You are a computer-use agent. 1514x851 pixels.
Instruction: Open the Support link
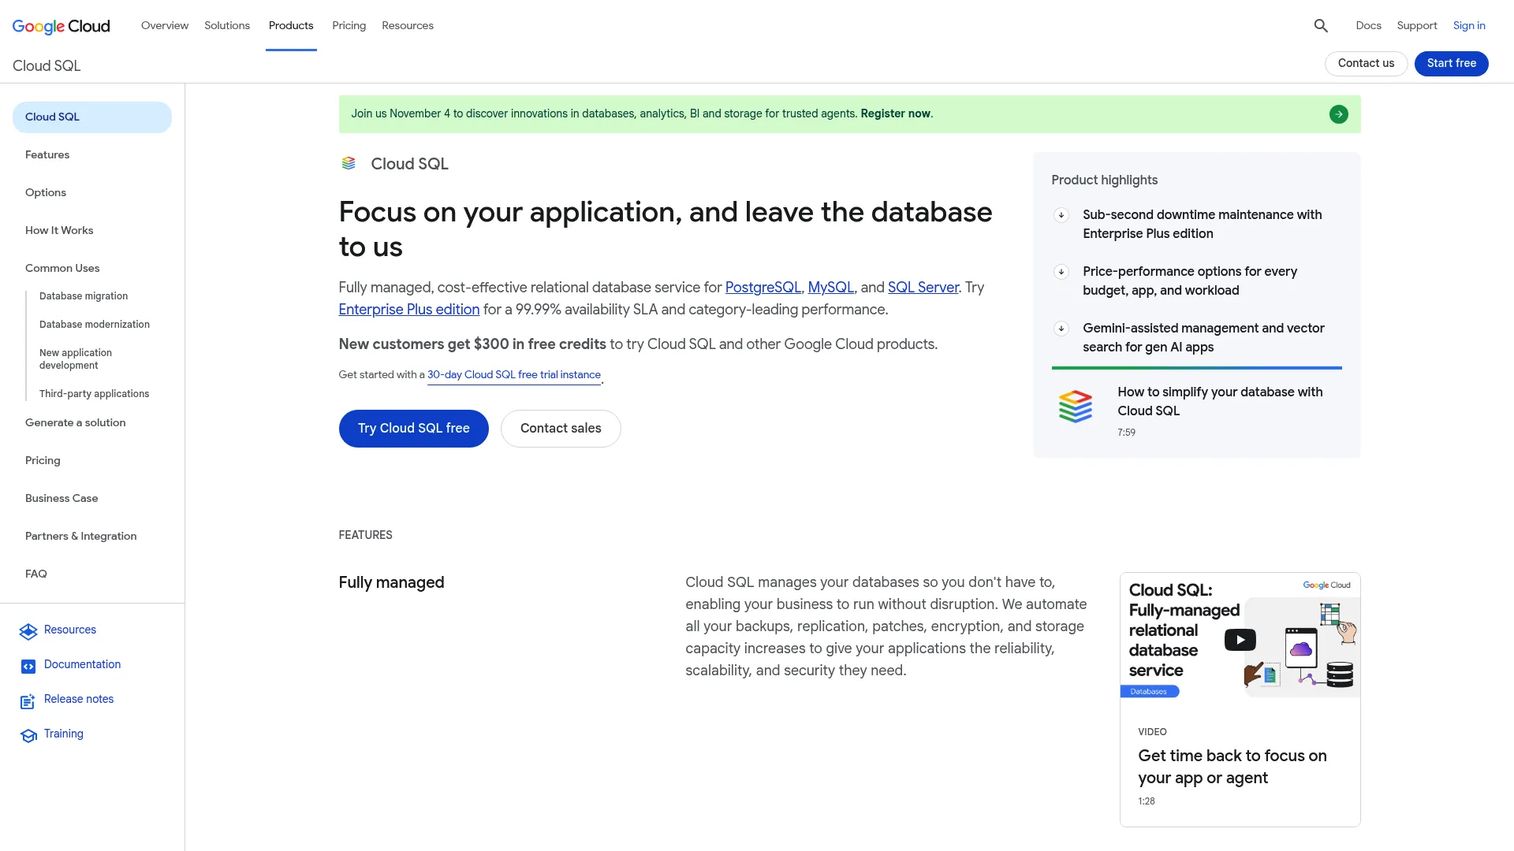tap(1417, 26)
